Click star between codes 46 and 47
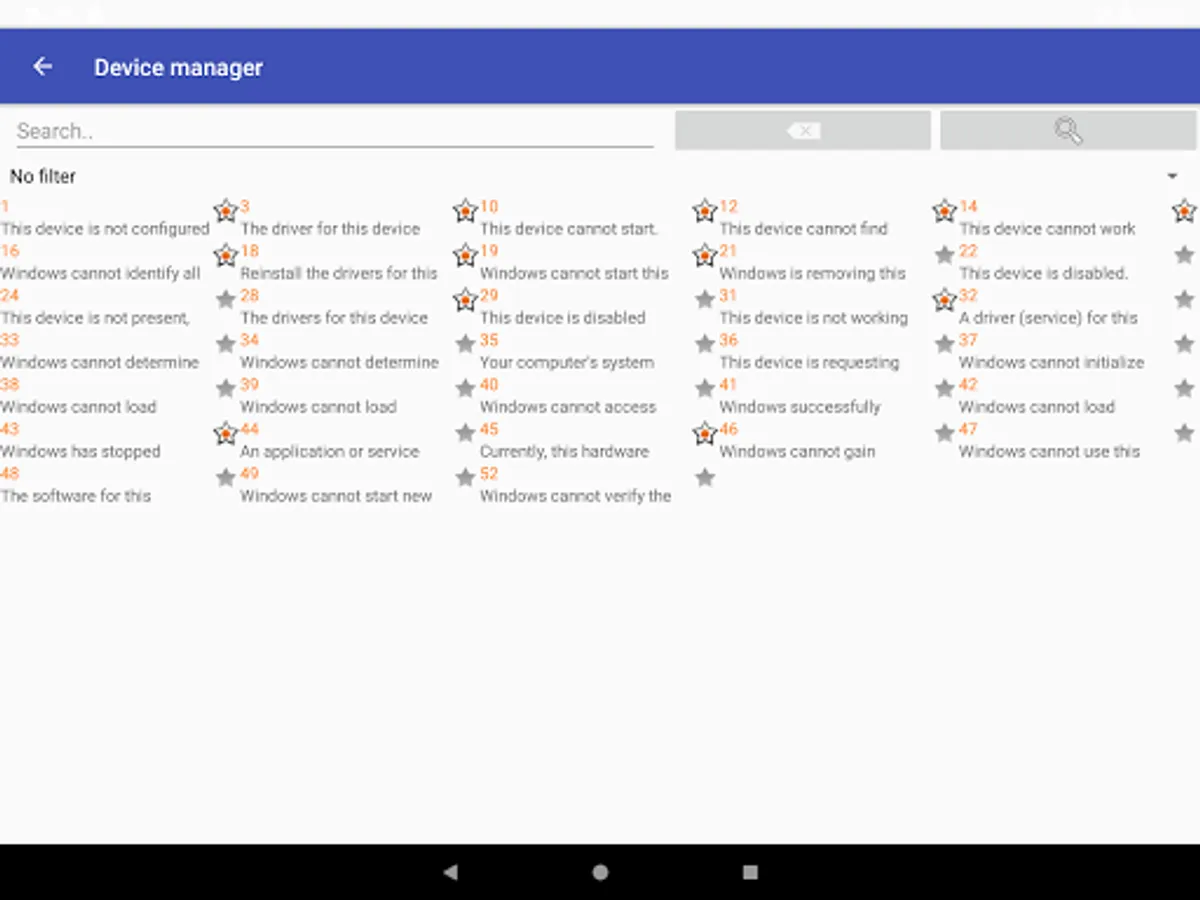The image size is (1200, 900). point(945,433)
